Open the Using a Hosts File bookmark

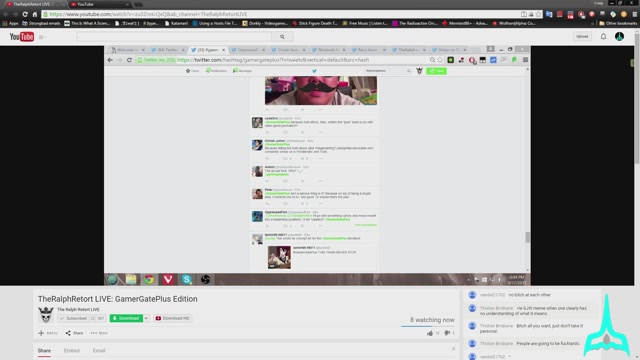click(x=215, y=24)
